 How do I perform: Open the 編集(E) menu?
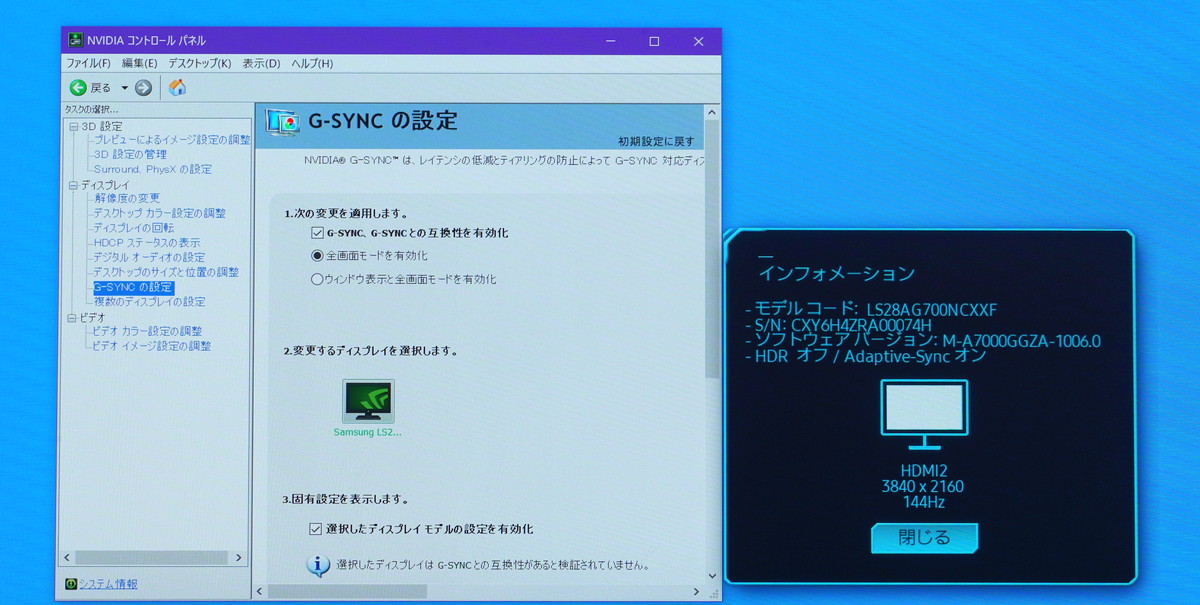coord(139,64)
